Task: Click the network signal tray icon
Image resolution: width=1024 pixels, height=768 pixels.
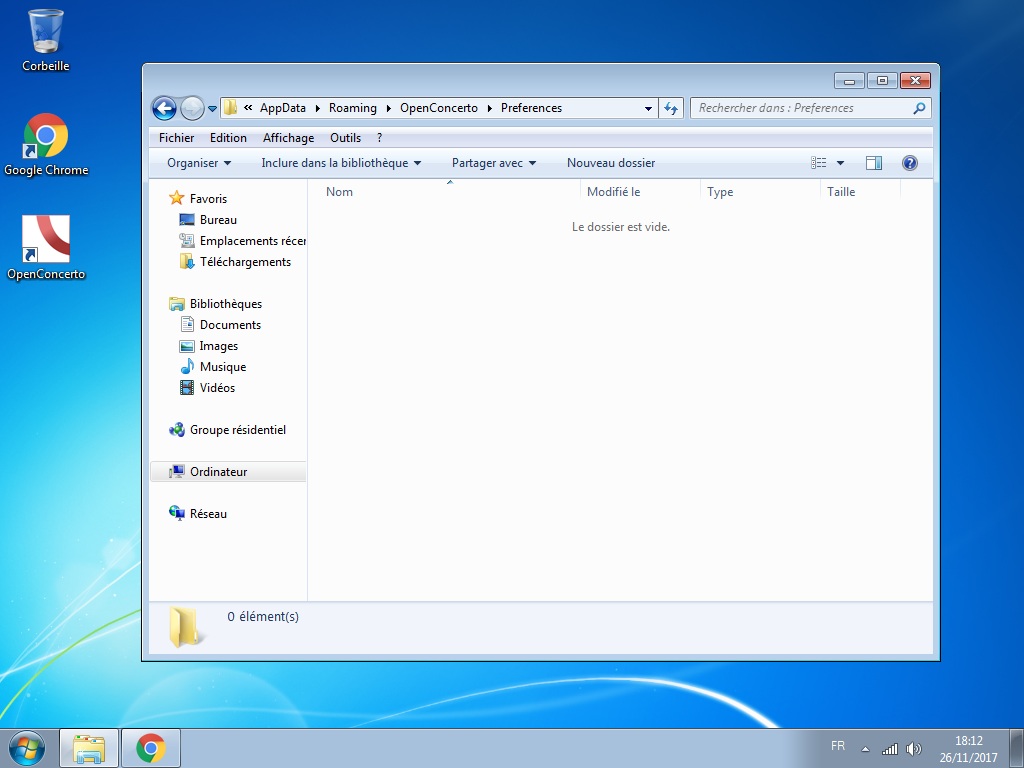Action: 889,749
